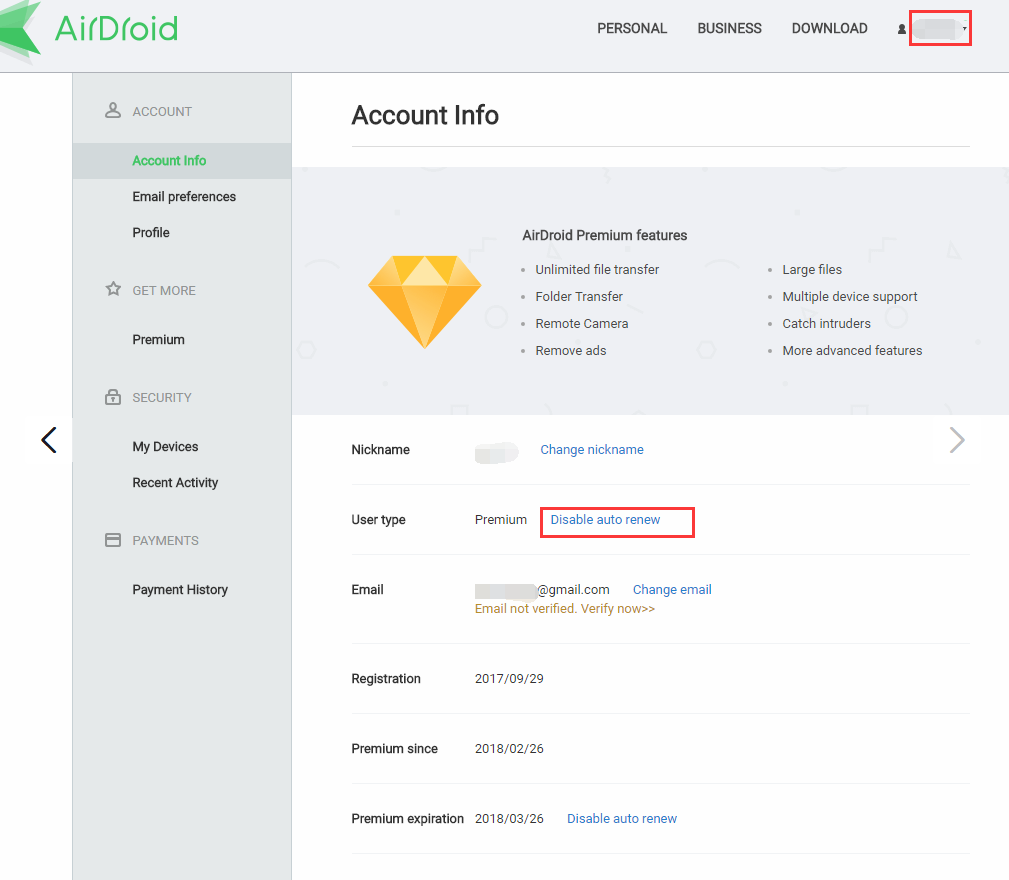Click premium since date 2018/02/26
The width and height of the screenshot is (1009, 880).
click(509, 748)
